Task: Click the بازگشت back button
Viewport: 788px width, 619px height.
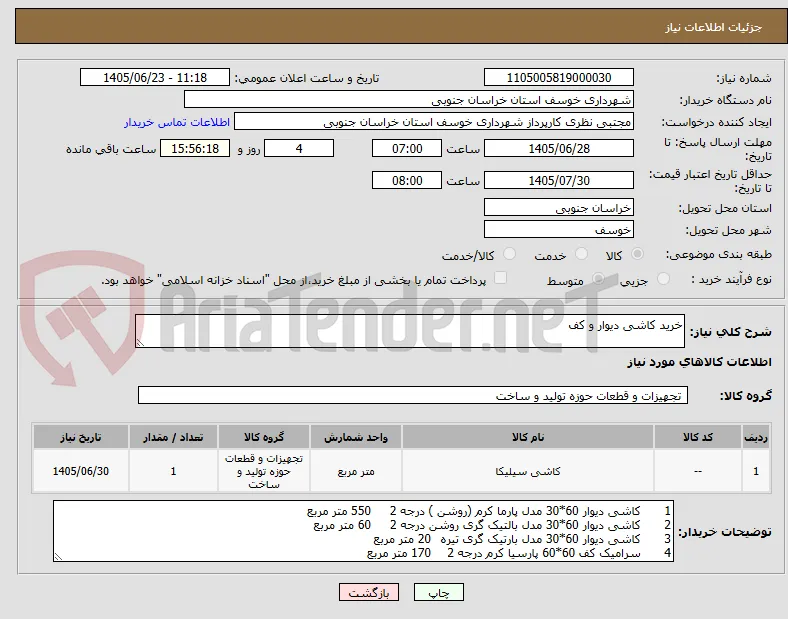Action: click(x=369, y=592)
